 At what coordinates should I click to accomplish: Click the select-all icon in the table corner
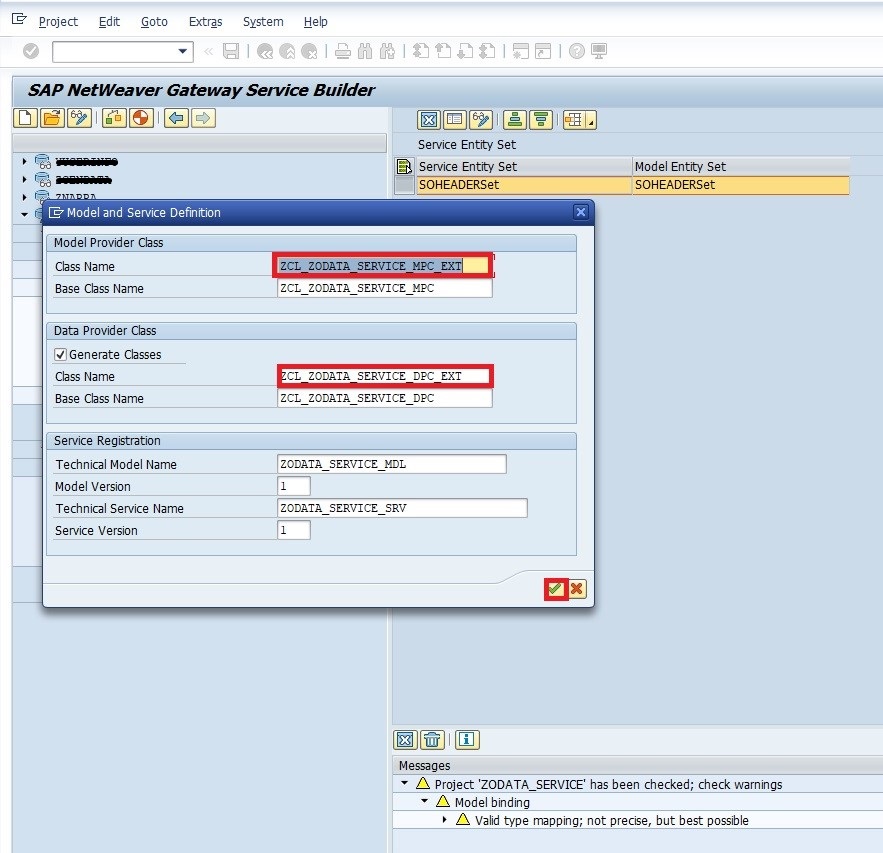click(x=404, y=167)
